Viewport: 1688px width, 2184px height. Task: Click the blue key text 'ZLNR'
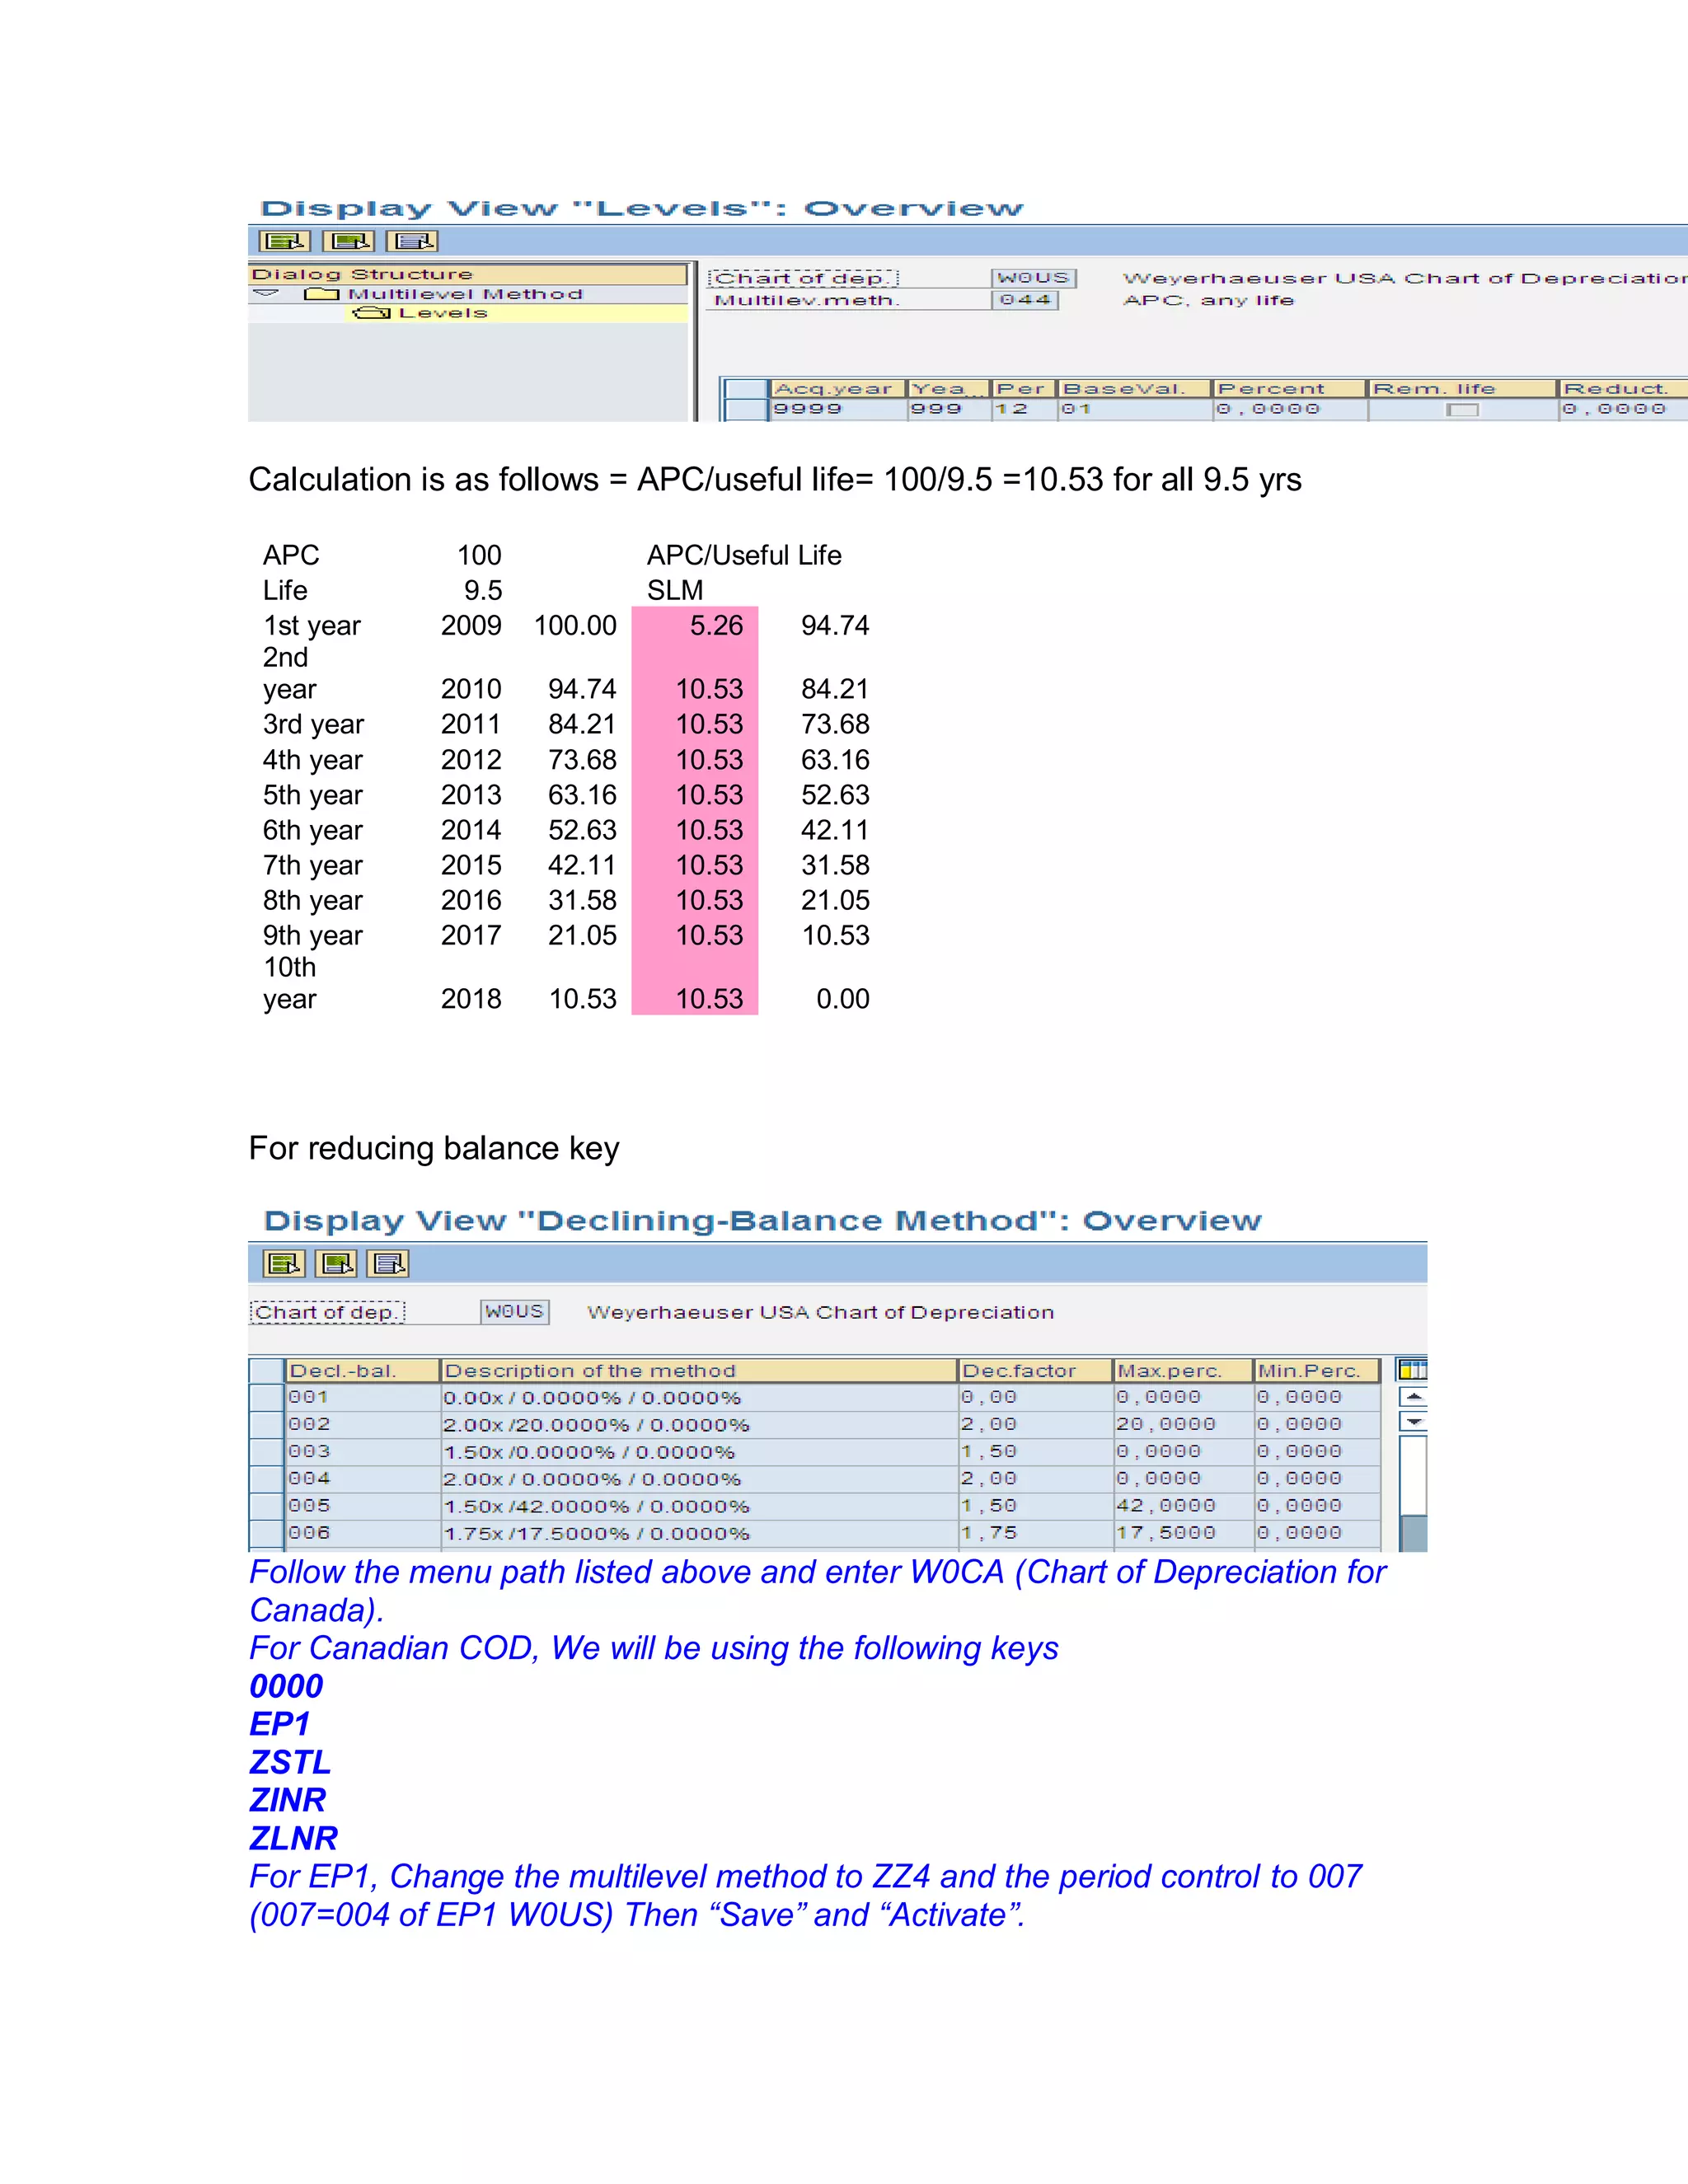(x=294, y=1838)
